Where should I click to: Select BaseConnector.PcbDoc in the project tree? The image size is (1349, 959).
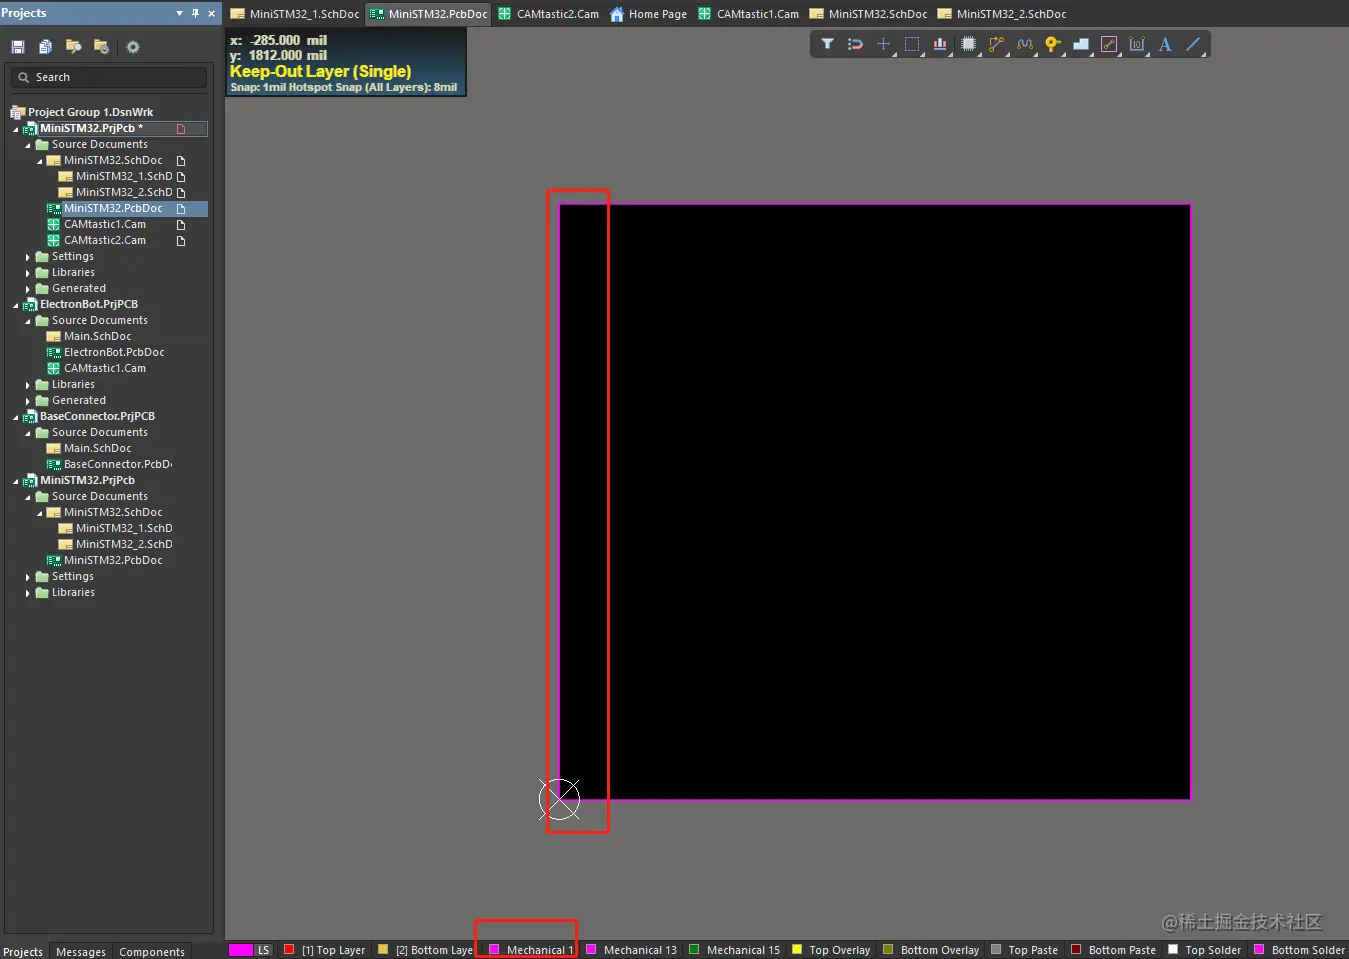pos(118,465)
